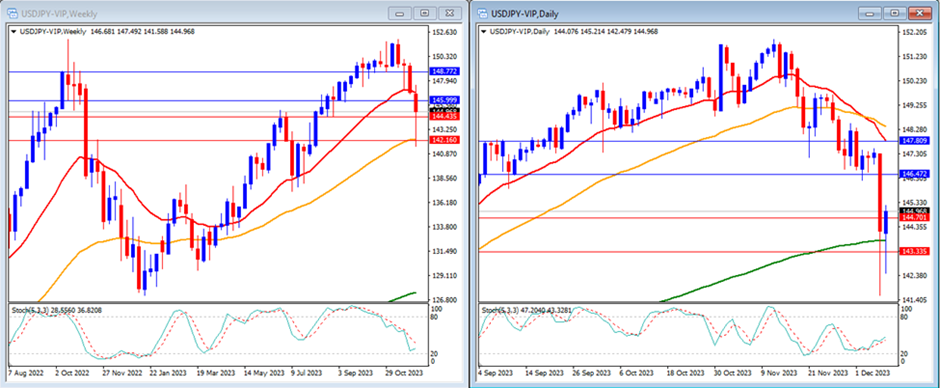
Task: Minimize the USDJPY-VIP,Daily chart window
Action: 871,13
